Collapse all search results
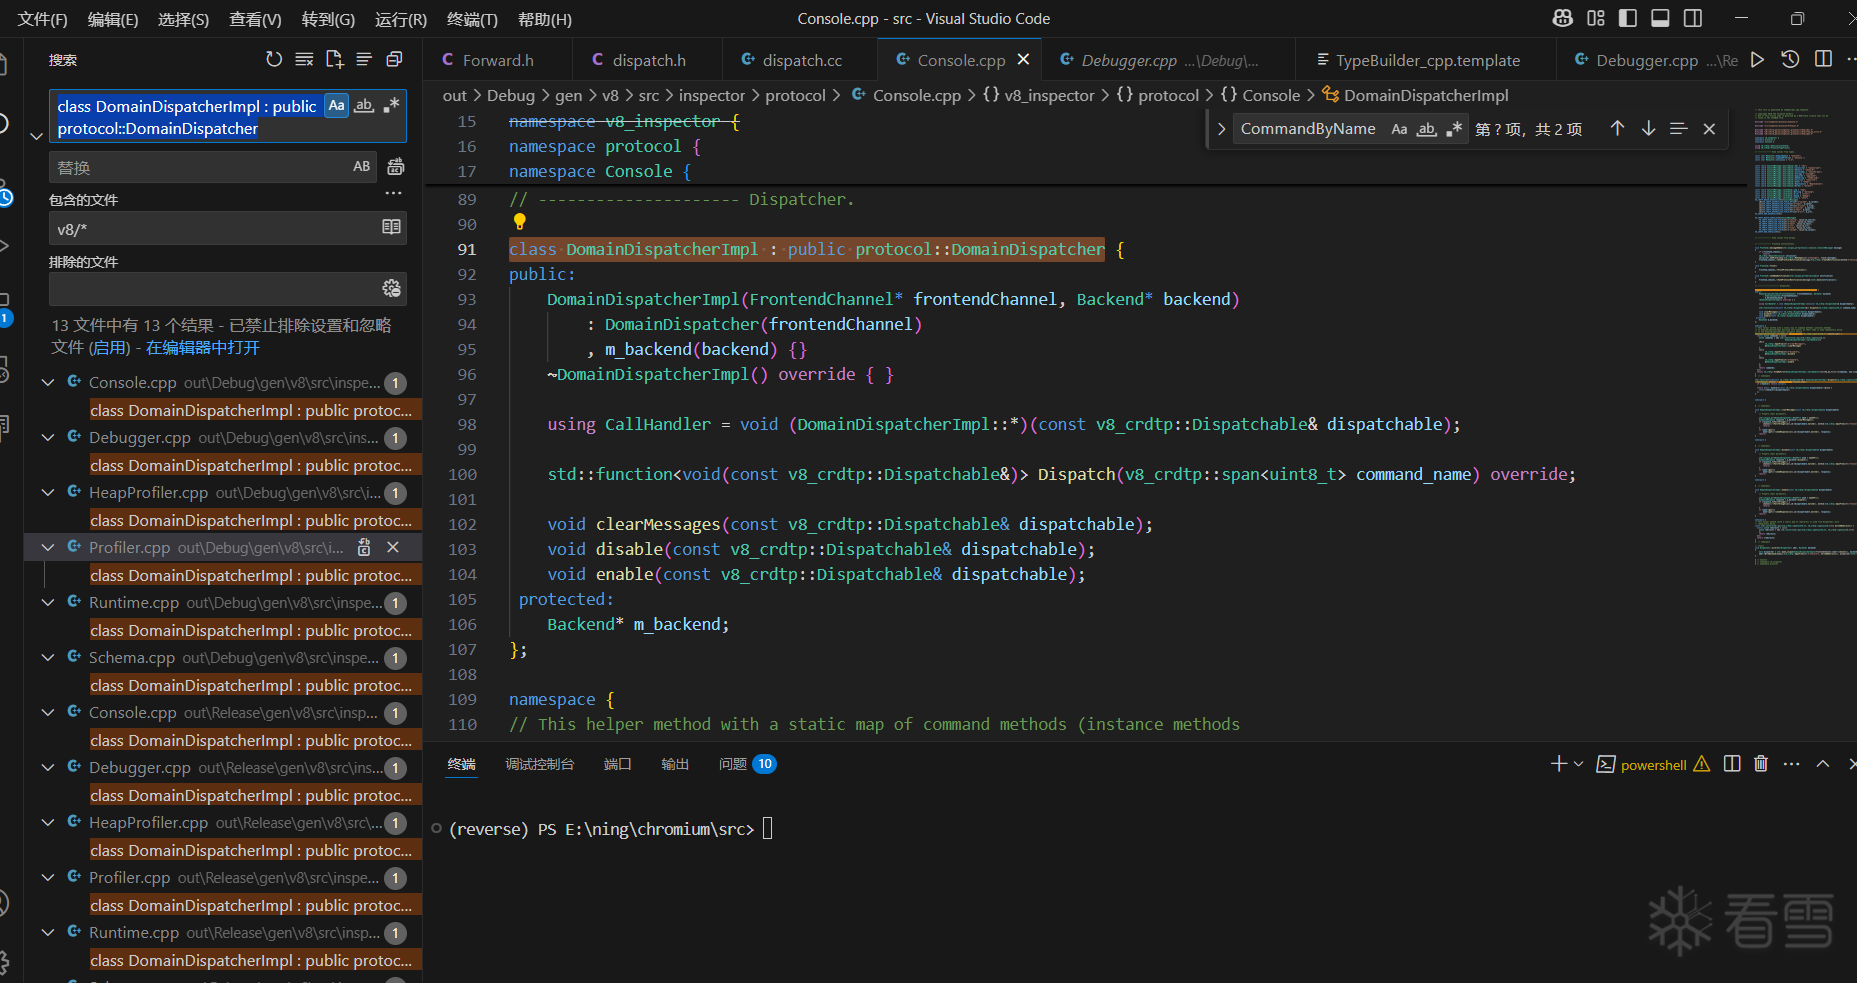 click(394, 60)
